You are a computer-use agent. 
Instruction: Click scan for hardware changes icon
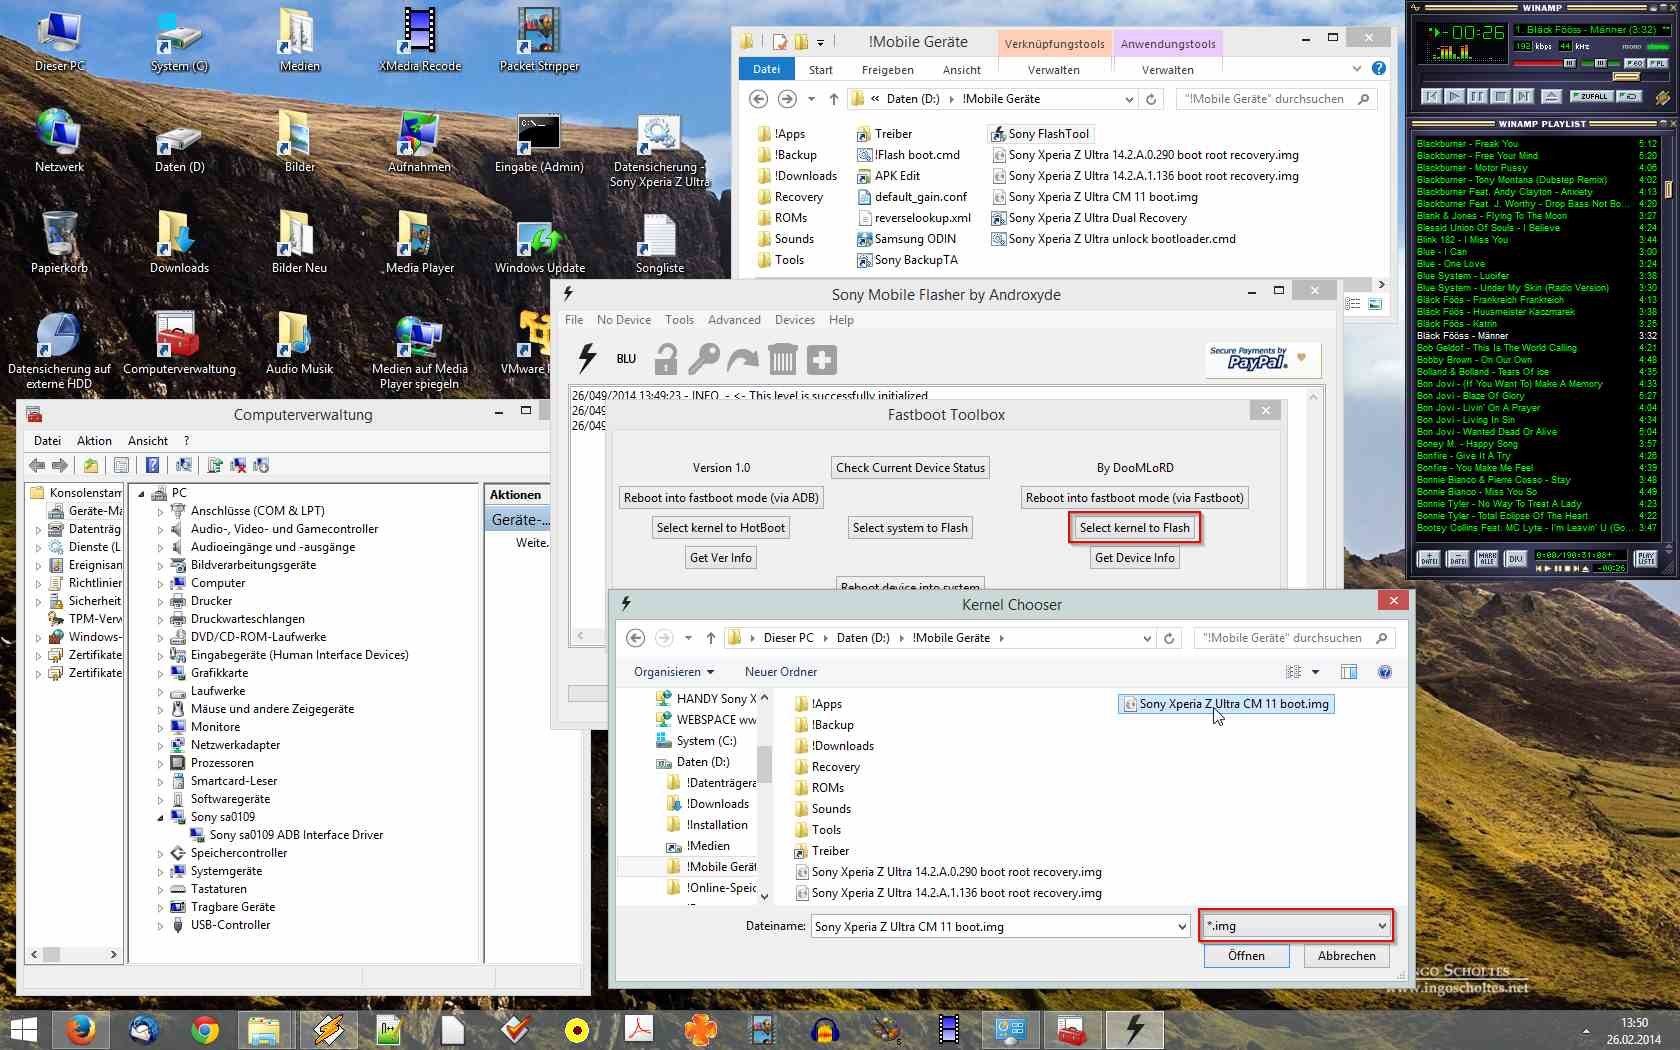[x=184, y=465]
